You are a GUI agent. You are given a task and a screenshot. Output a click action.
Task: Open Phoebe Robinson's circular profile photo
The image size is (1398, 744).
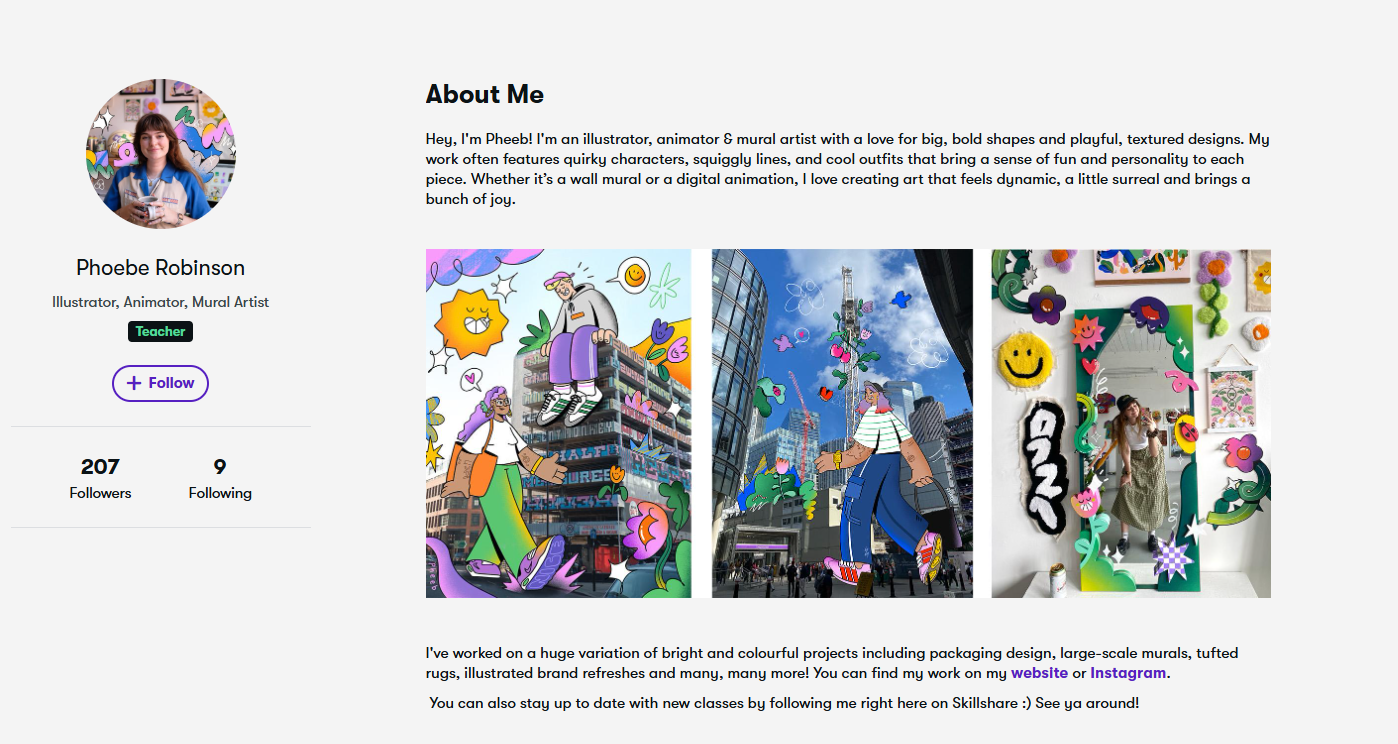click(x=161, y=154)
